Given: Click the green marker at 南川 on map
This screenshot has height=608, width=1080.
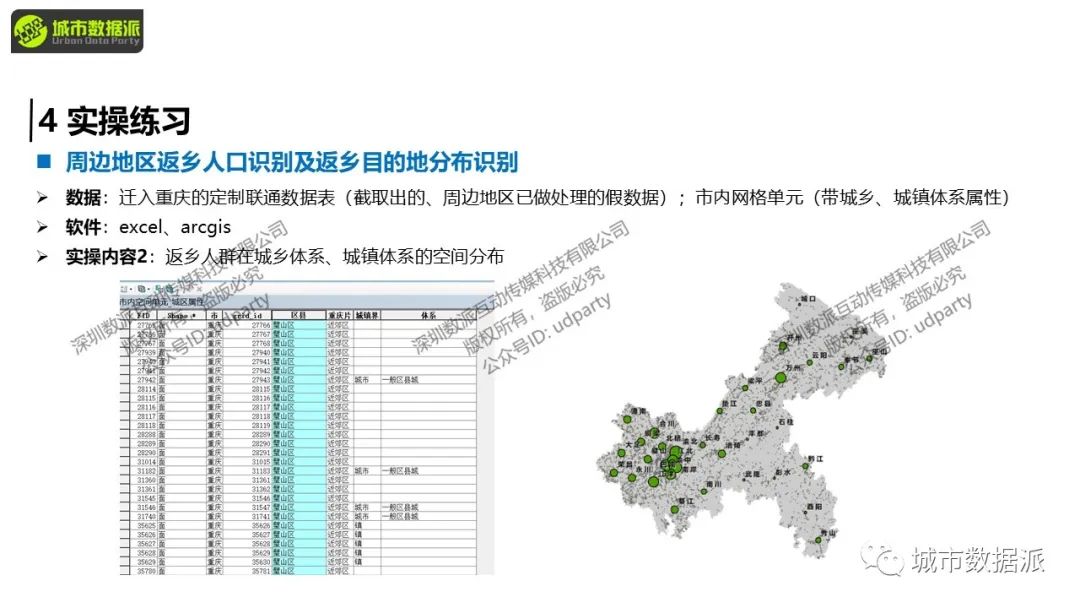Looking at the screenshot, I should (704, 492).
